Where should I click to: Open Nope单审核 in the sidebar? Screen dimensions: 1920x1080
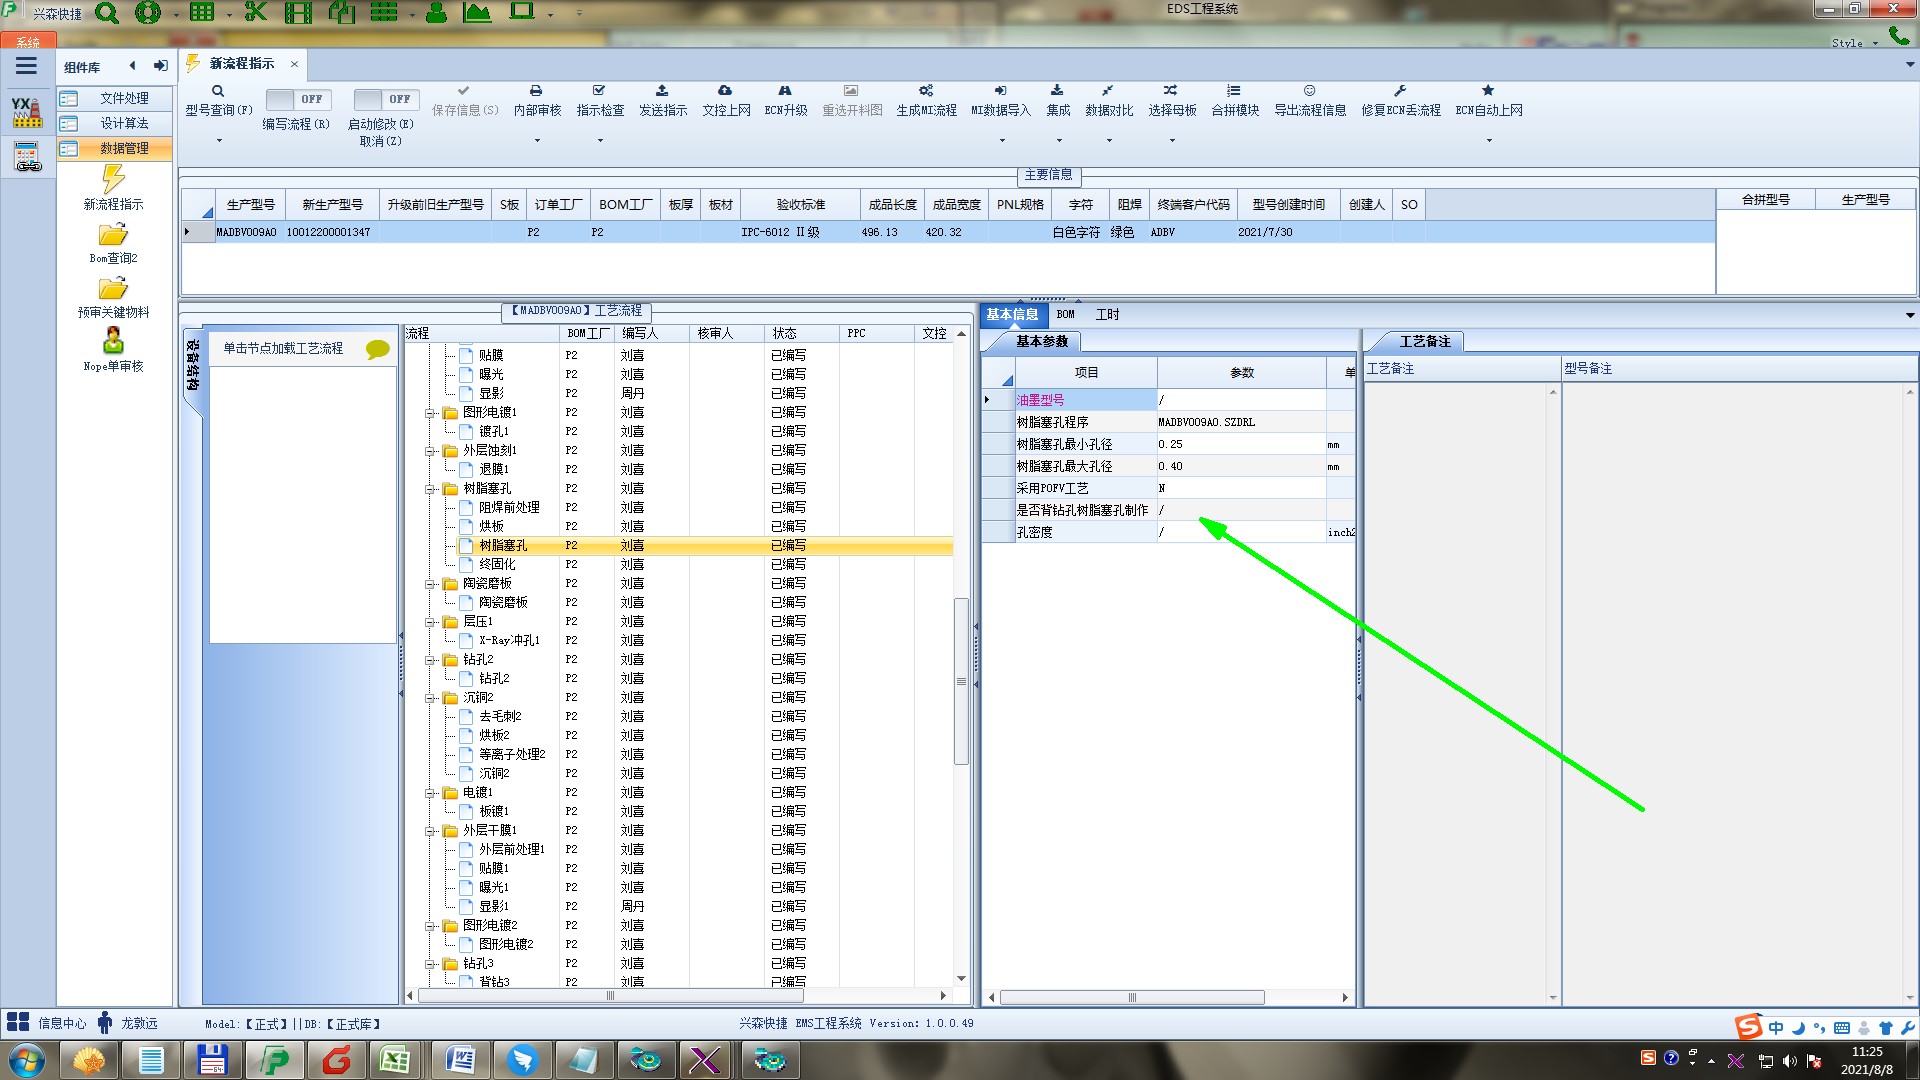tap(113, 343)
